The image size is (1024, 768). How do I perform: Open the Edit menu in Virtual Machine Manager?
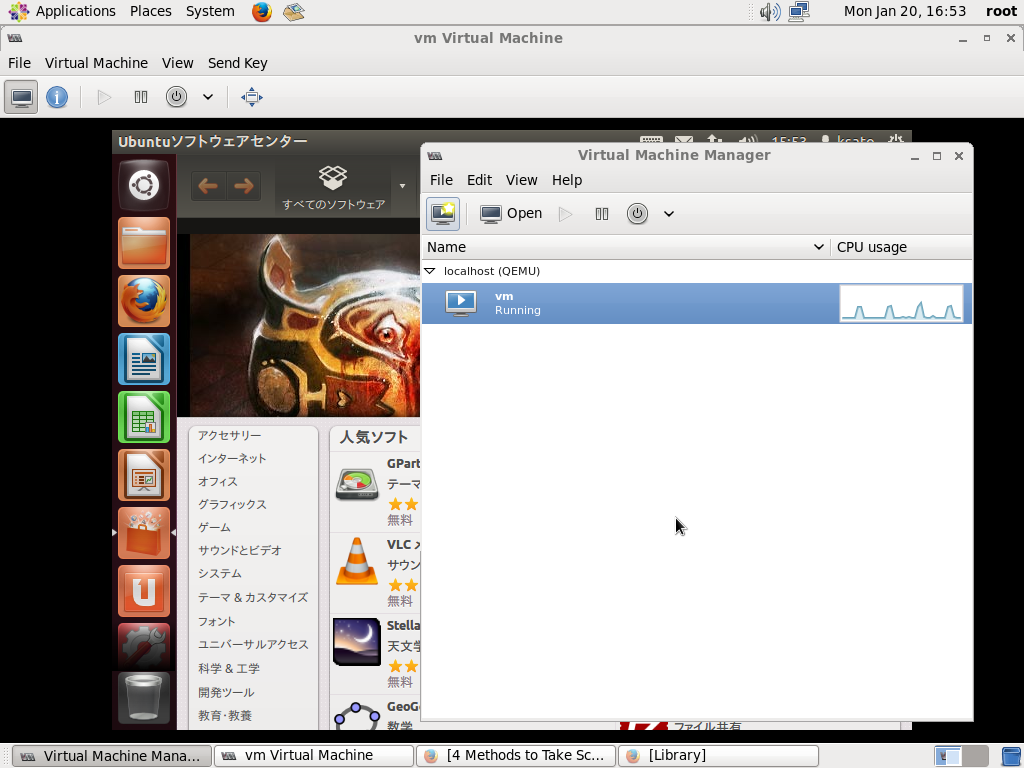(x=479, y=180)
